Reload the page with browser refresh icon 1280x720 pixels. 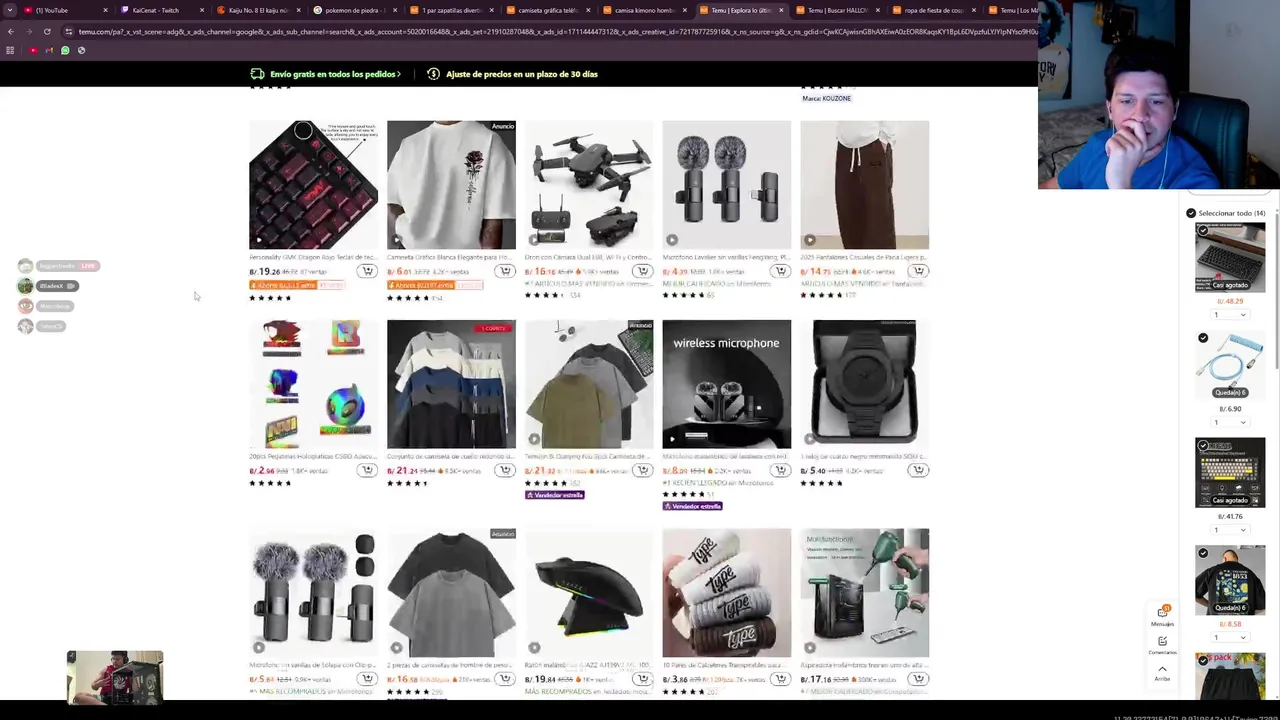point(47,31)
